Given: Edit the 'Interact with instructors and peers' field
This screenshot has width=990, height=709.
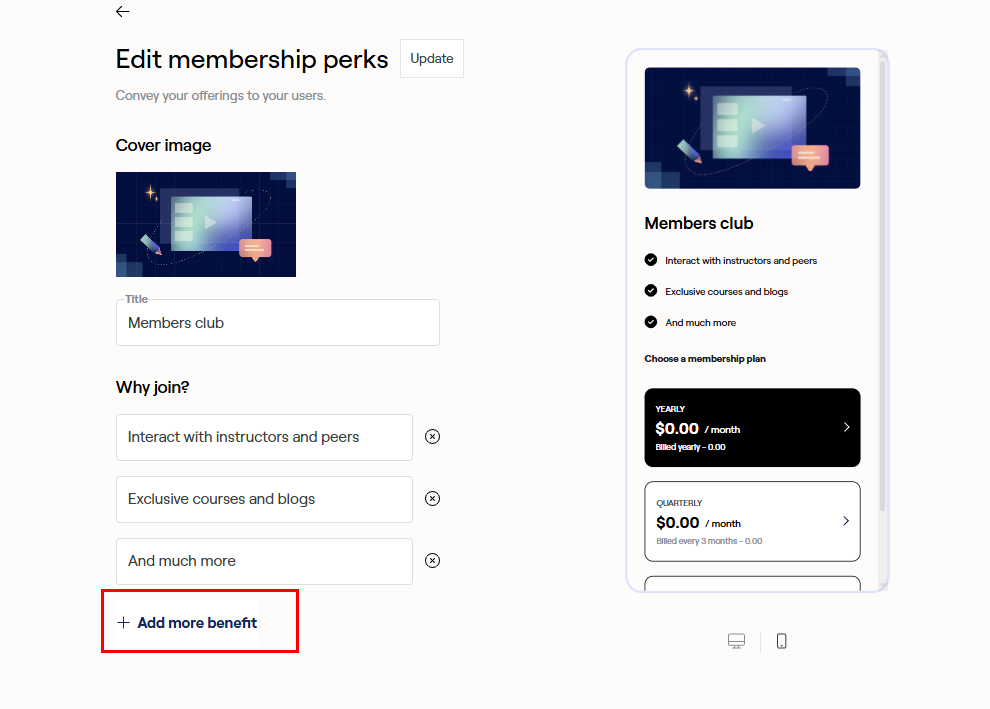Looking at the screenshot, I should click(x=264, y=437).
